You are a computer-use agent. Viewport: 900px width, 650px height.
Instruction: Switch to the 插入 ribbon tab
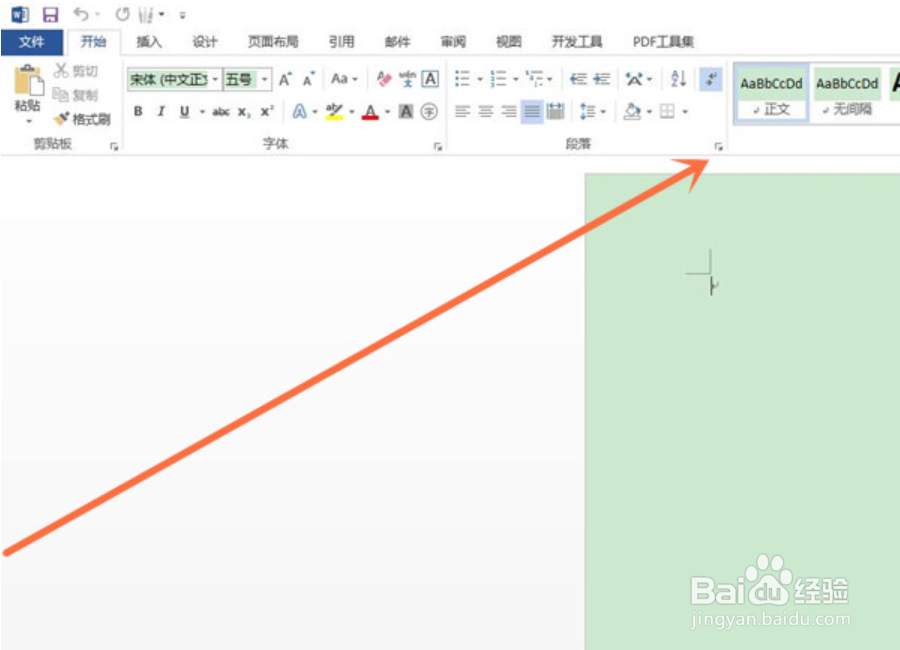tap(148, 41)
